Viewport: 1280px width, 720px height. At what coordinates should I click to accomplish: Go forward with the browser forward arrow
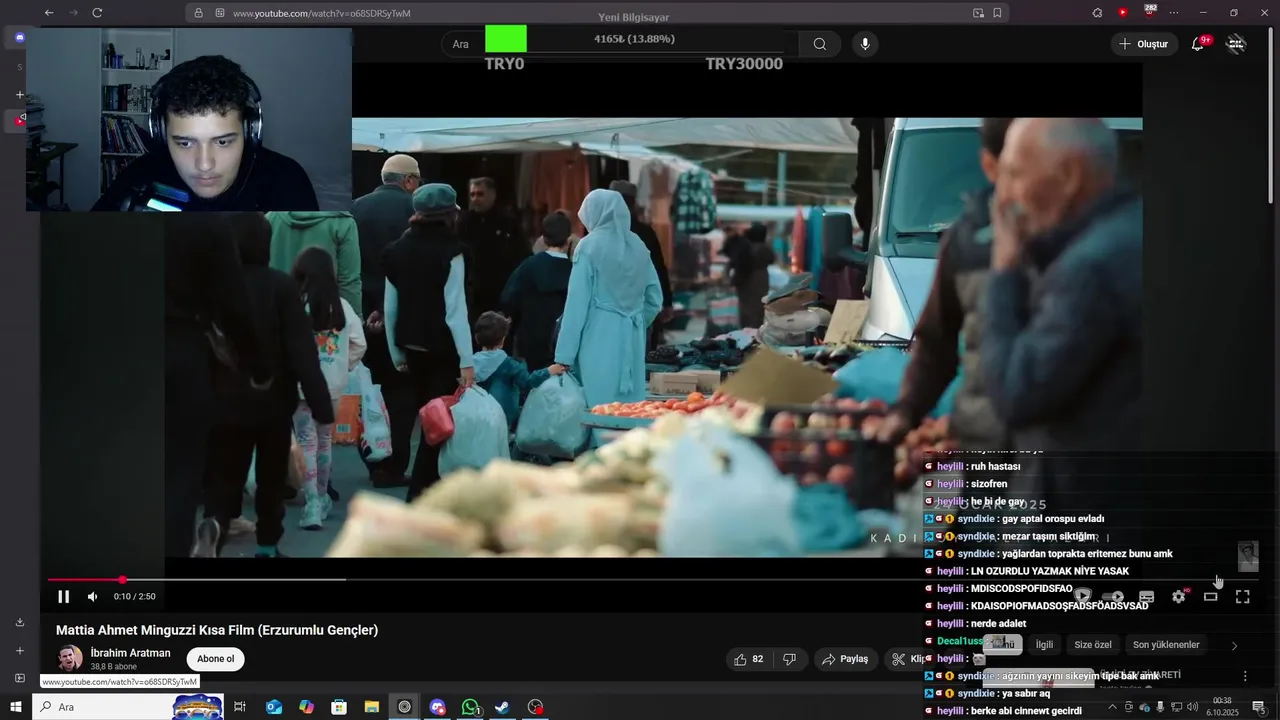(x=73, y=13)
